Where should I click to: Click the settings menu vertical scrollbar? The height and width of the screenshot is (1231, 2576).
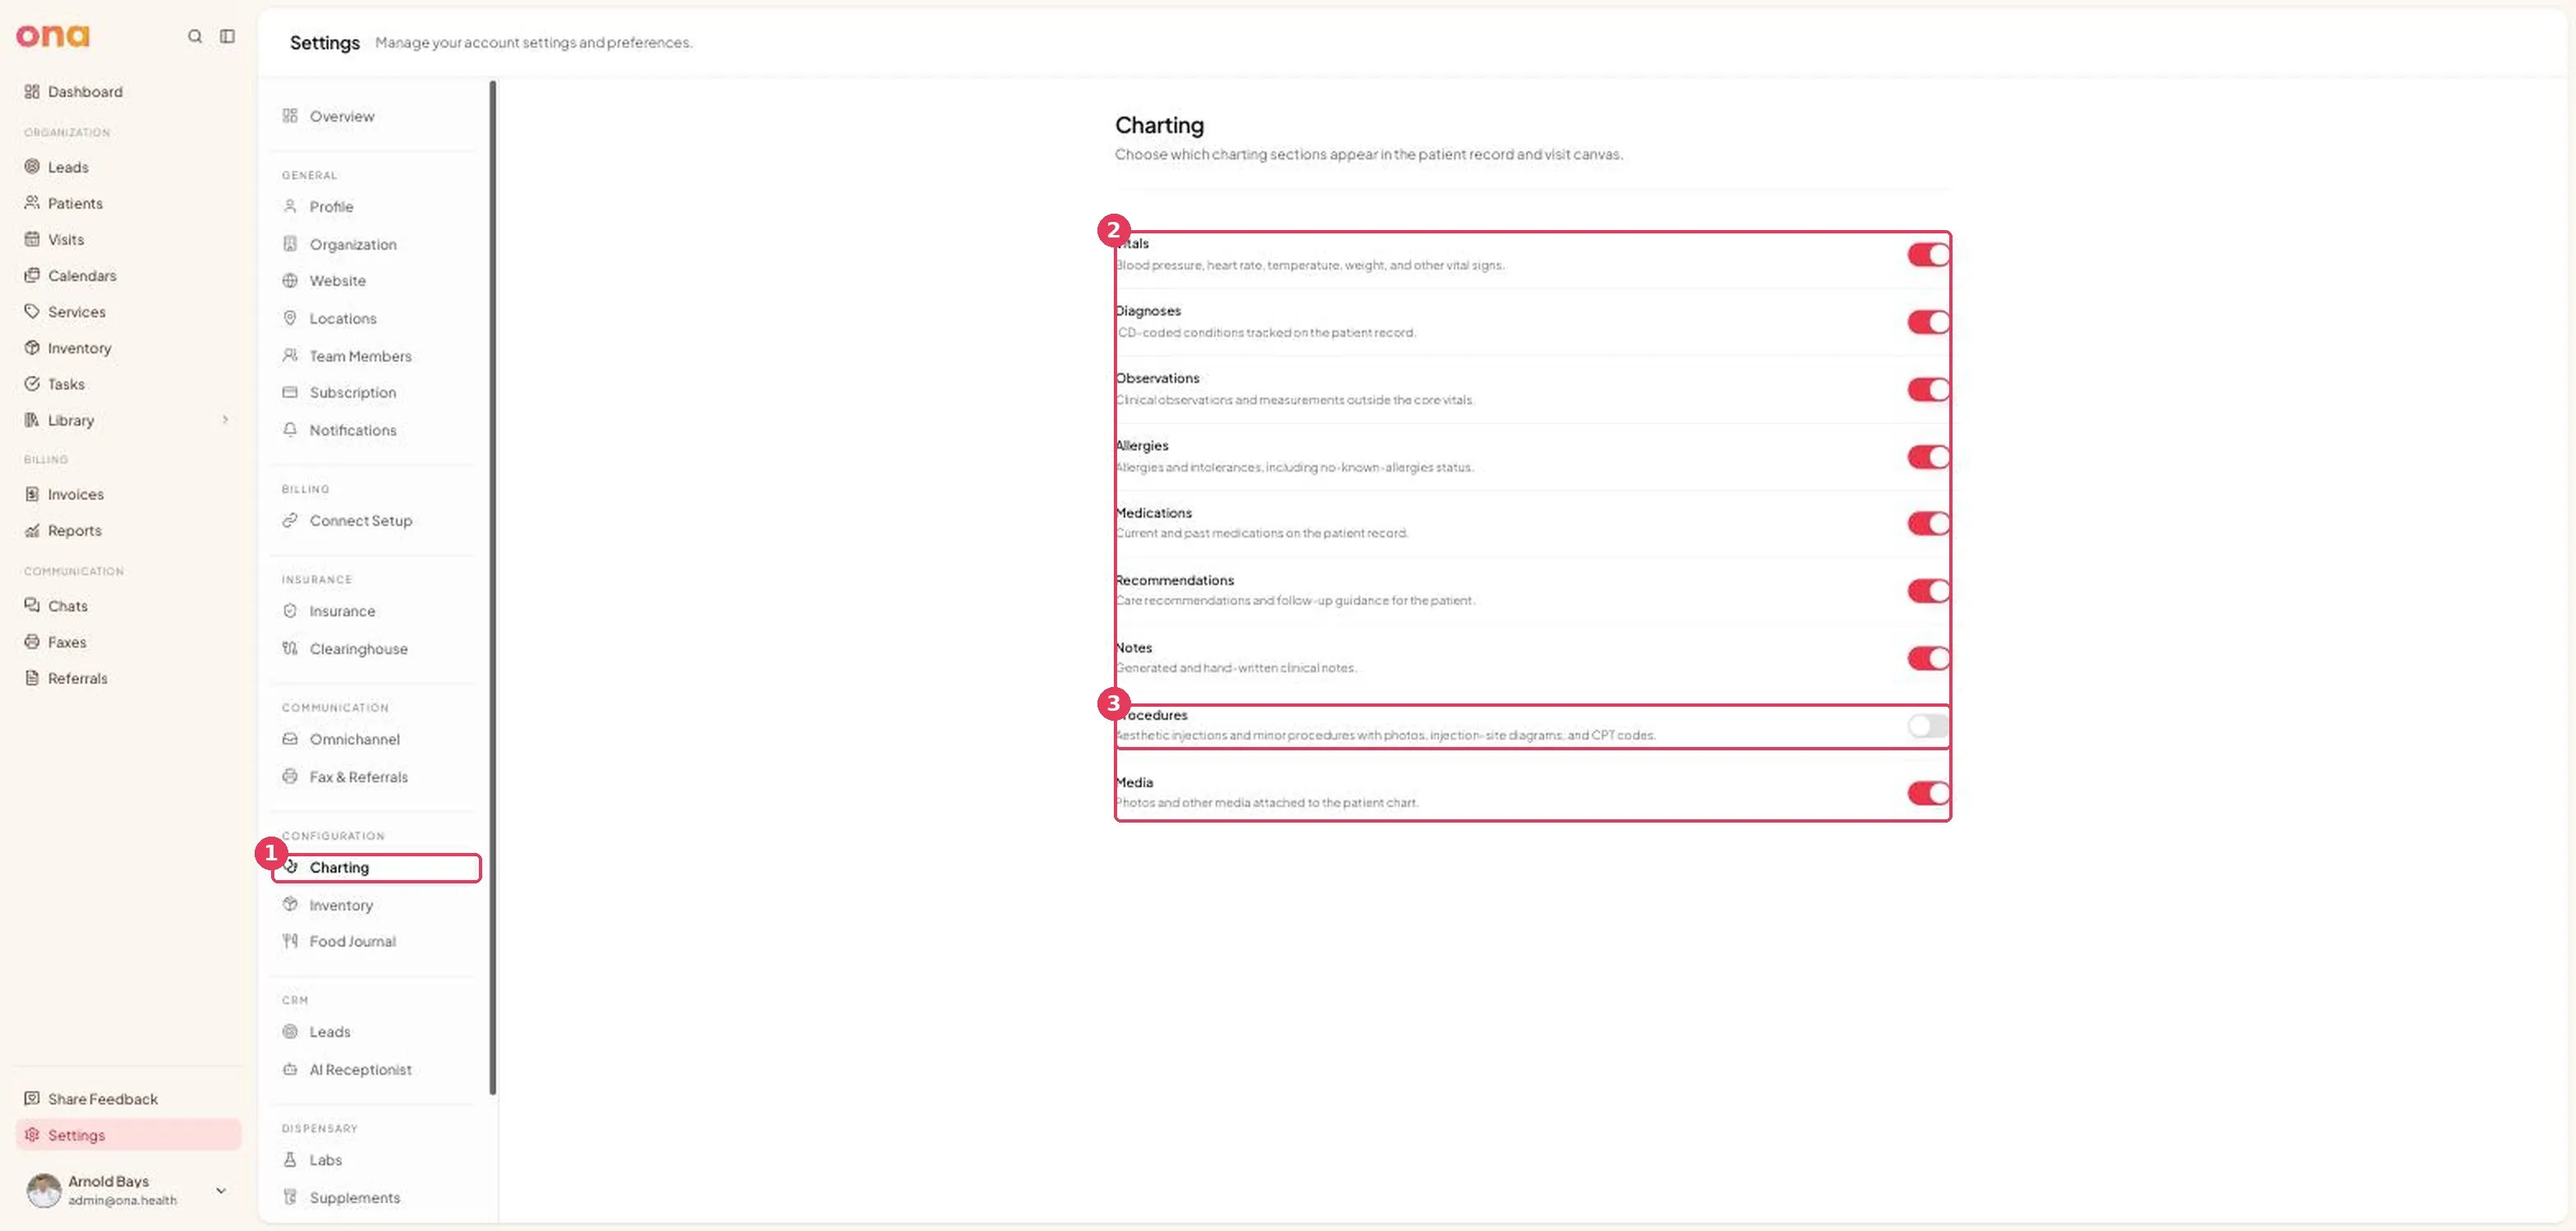coord(493,587)
